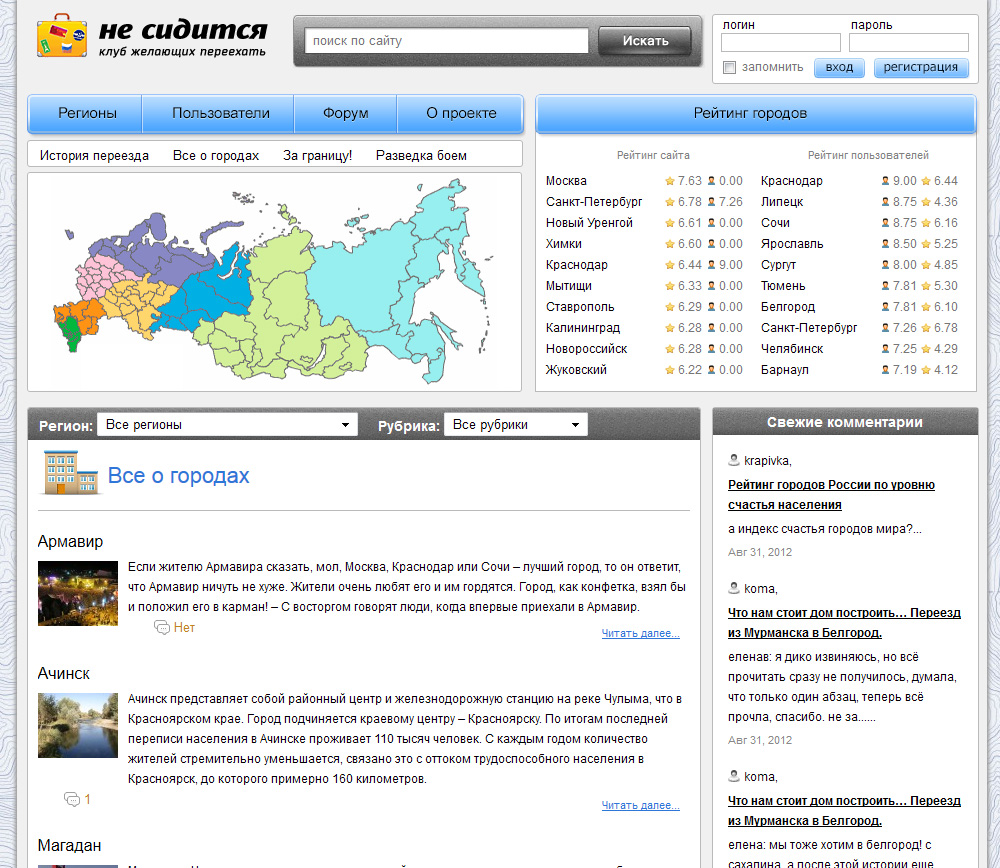Click user icon in Химки row
Image resolution: width=1000 pixels, height=868 pixels.
pyautogui.click(x=711, y=244)
